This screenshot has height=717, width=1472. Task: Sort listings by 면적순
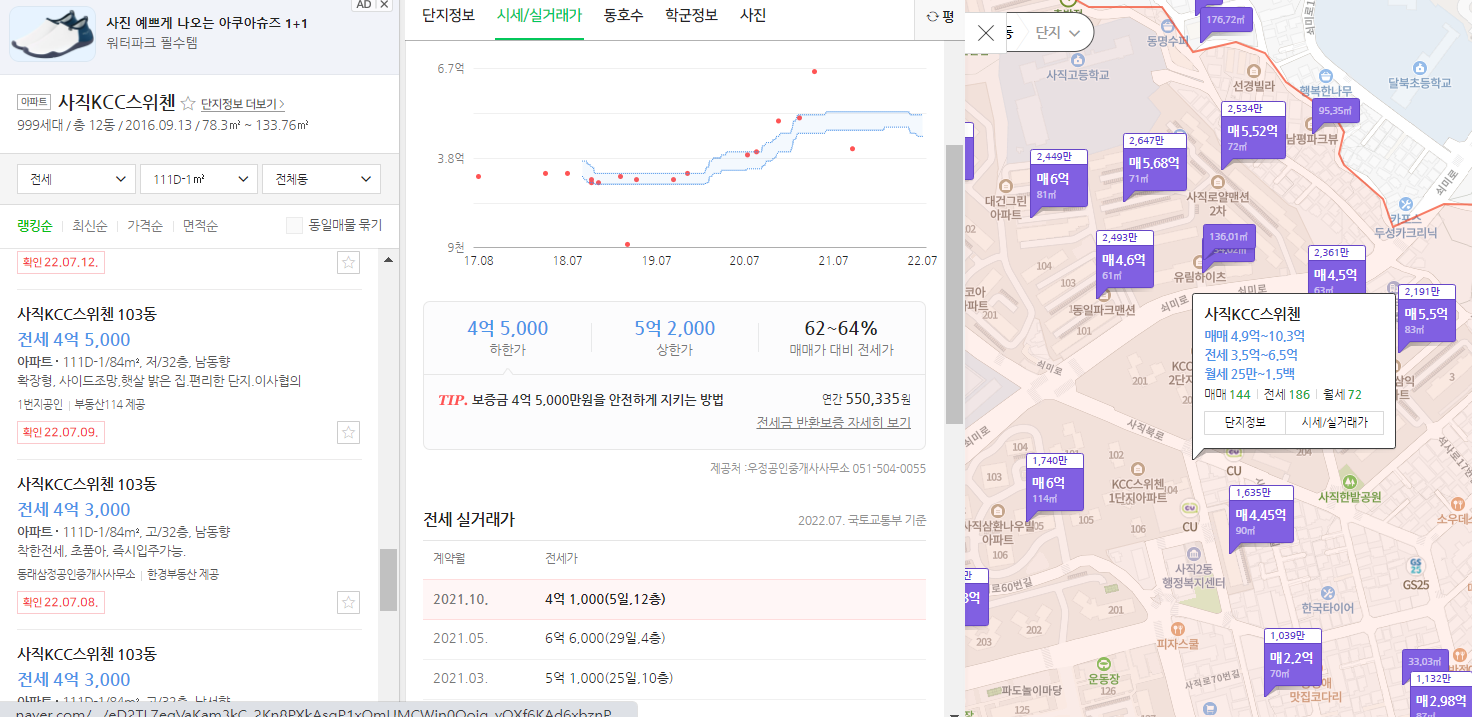(200, 225)
